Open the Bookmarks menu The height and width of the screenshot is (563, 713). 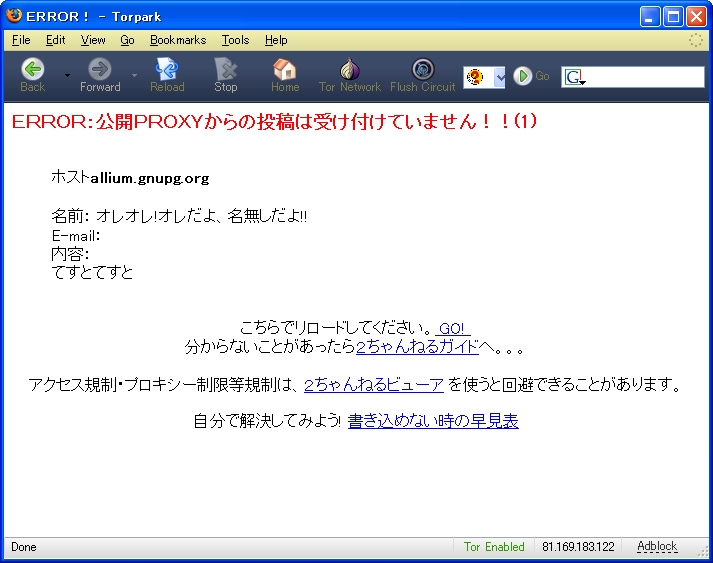point(178,40)
